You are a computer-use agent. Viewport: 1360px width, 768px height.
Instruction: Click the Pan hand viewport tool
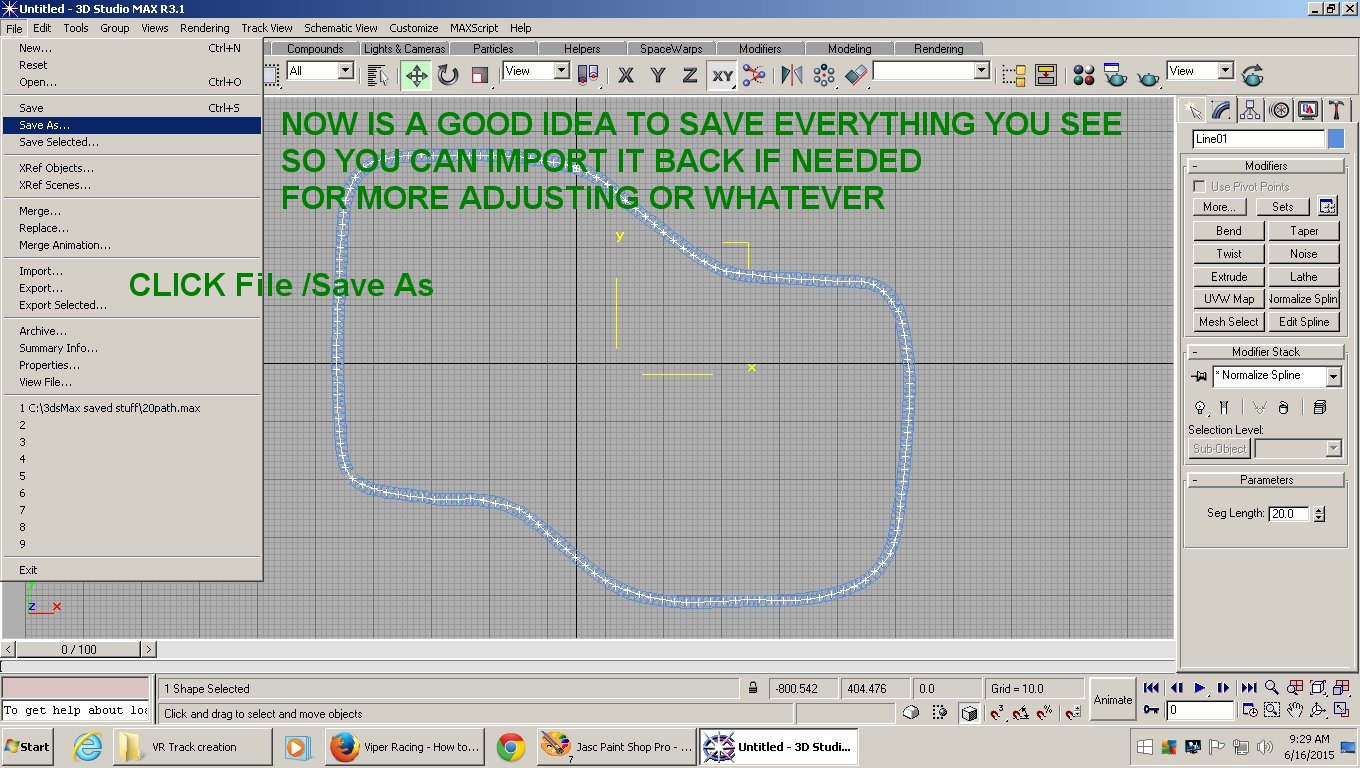1295,711
